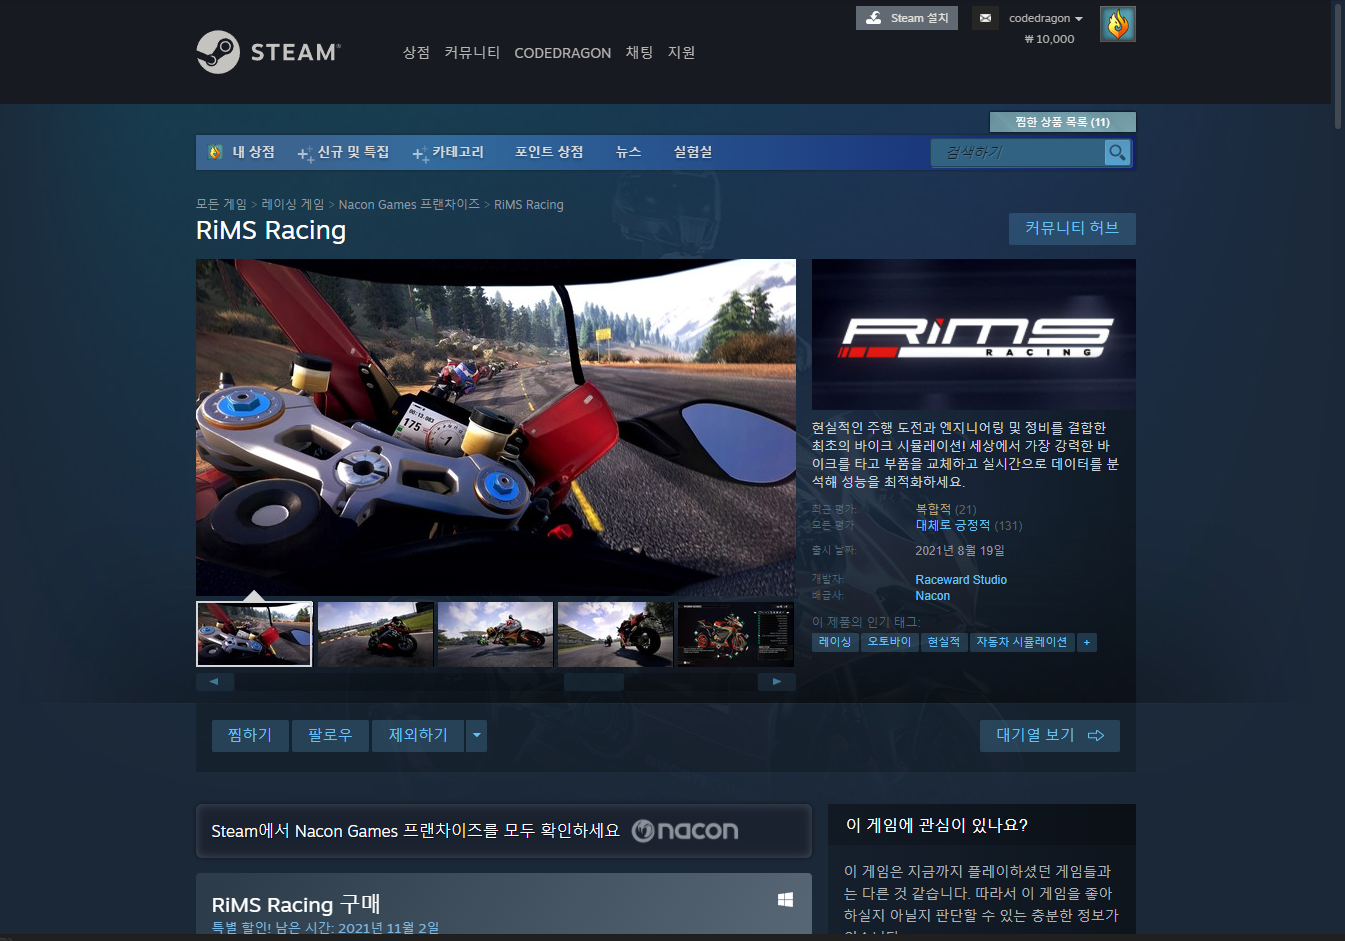
Task: Click the 2021년 8월 19일 release date text
Action: (x=960, y=550)
